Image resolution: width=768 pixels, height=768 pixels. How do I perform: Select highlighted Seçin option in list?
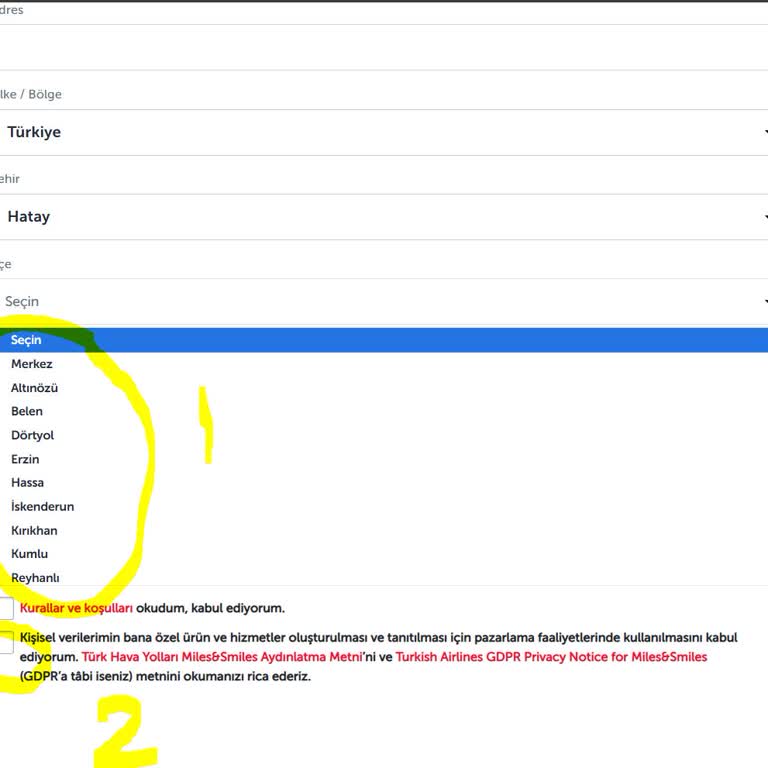click(x=384, y=340)
